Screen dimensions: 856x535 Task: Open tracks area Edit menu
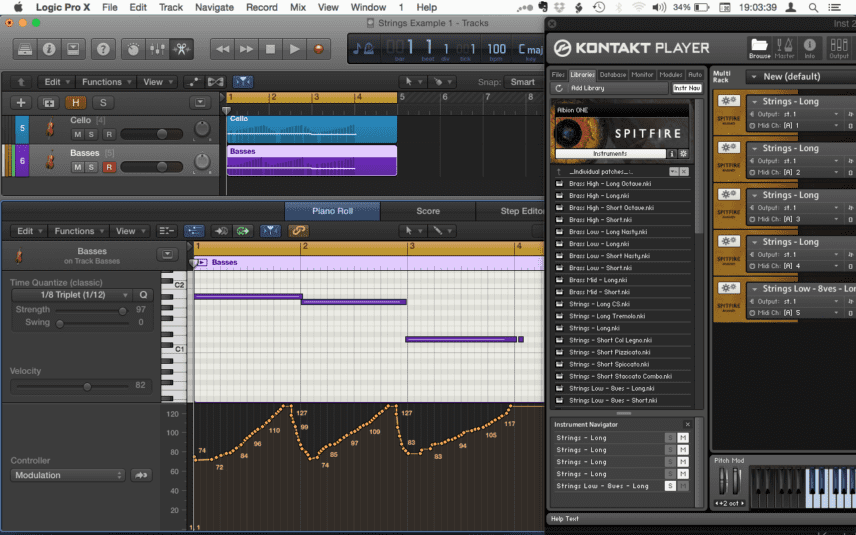(x=57, y=82)
